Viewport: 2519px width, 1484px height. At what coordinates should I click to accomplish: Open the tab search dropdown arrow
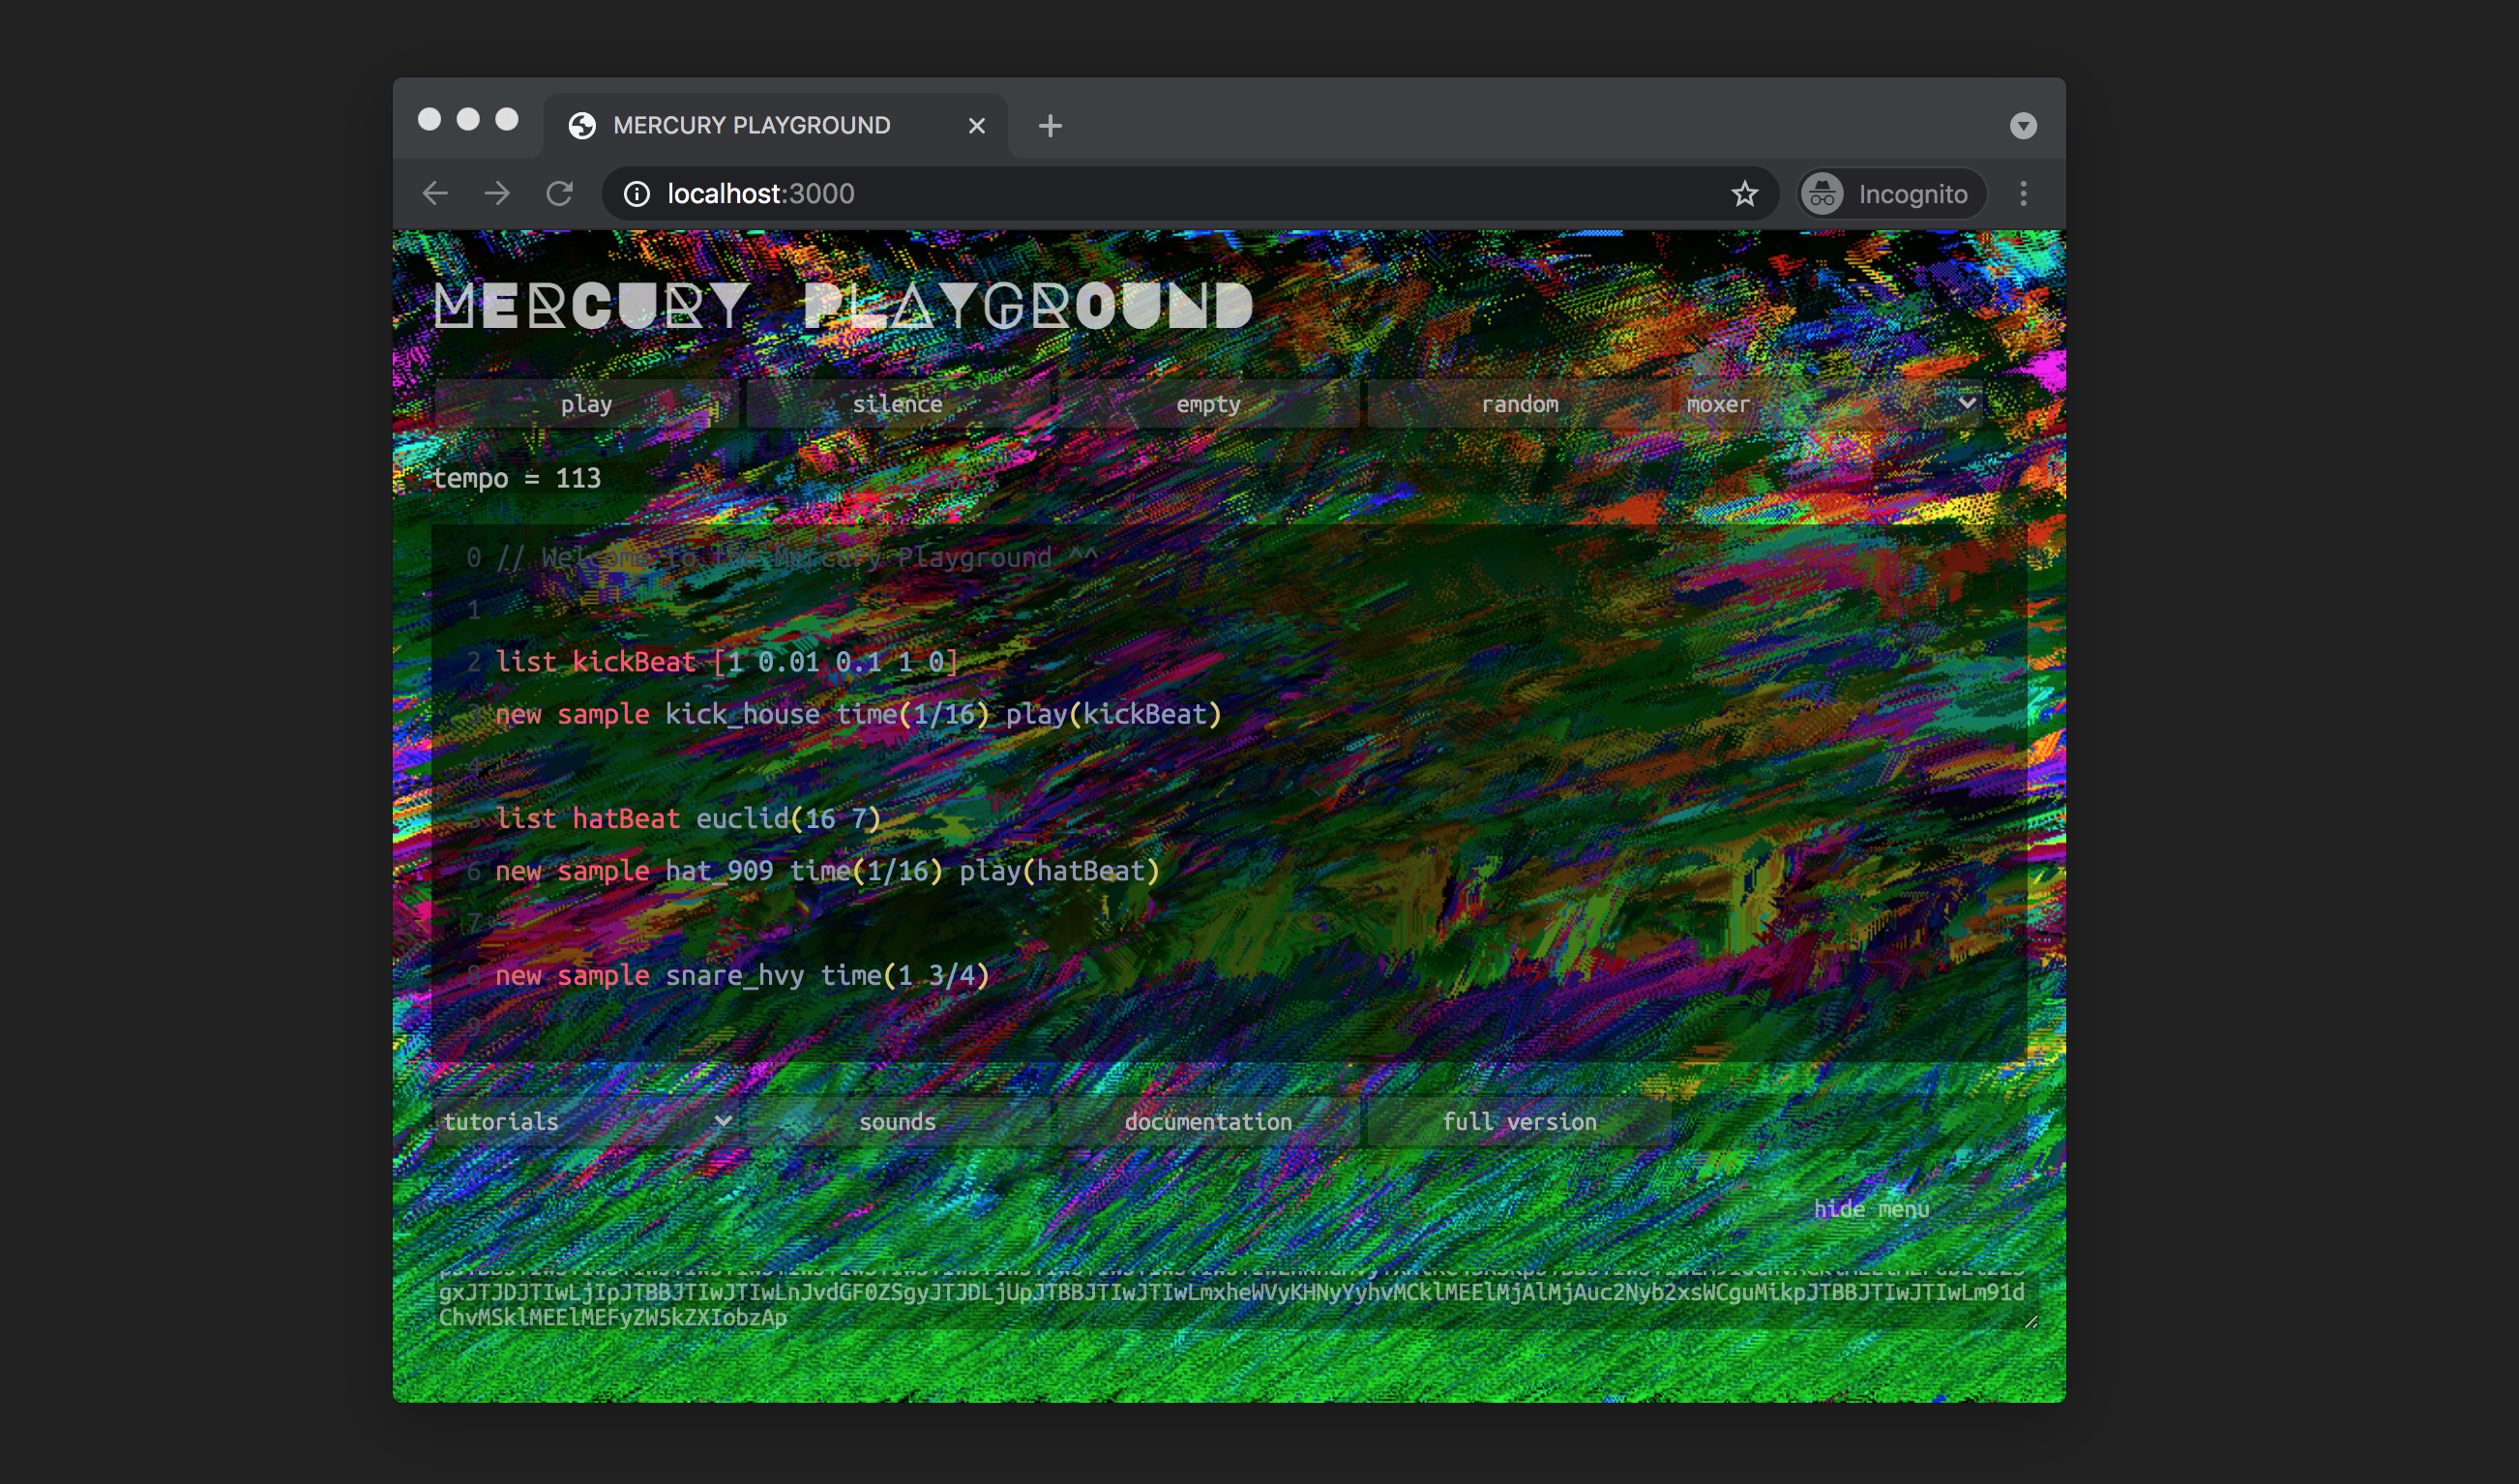pos(2023,126)
